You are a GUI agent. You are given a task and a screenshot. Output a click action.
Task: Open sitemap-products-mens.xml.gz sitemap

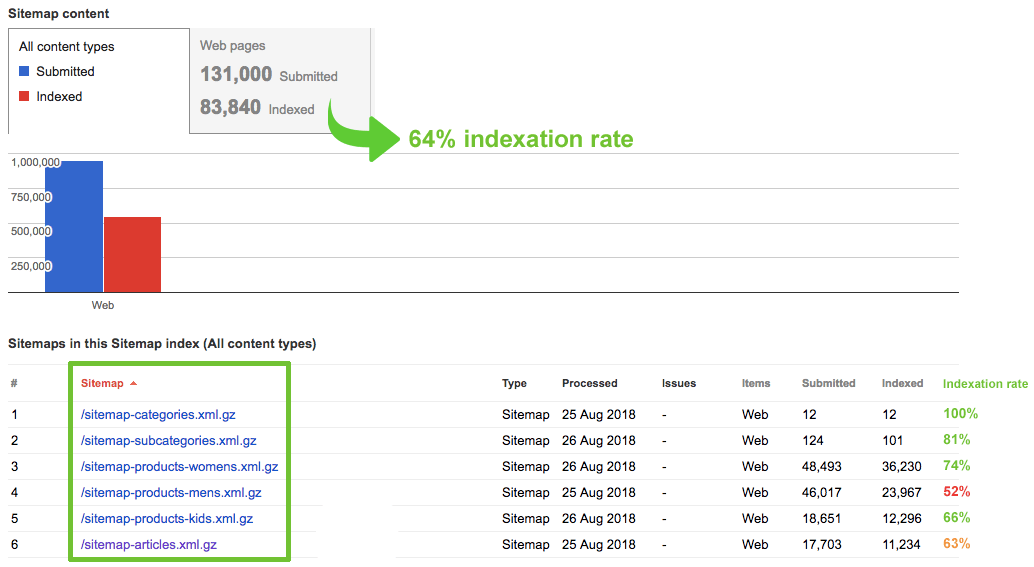(x=171, y=492)
